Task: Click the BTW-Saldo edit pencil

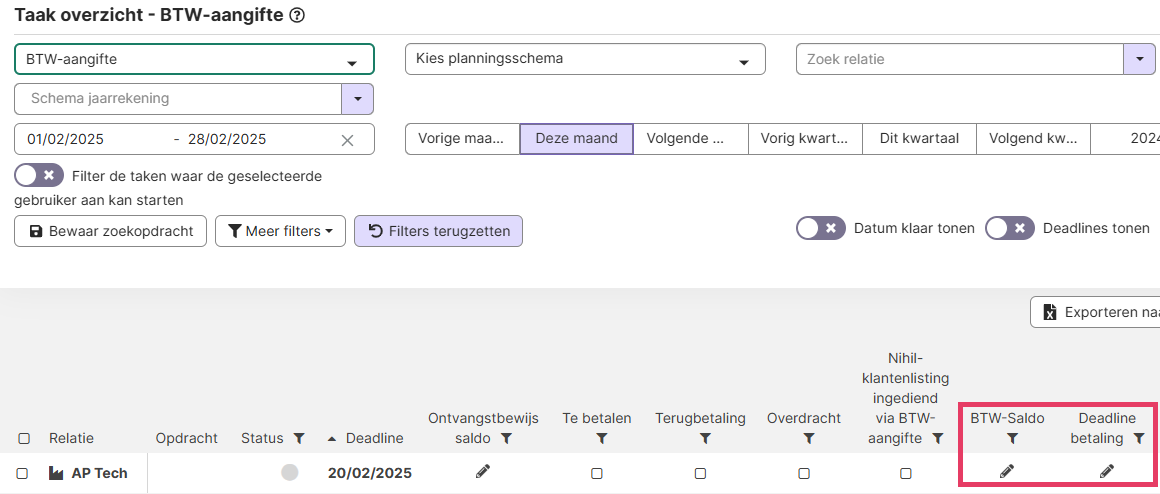Action: (1007, 471)
